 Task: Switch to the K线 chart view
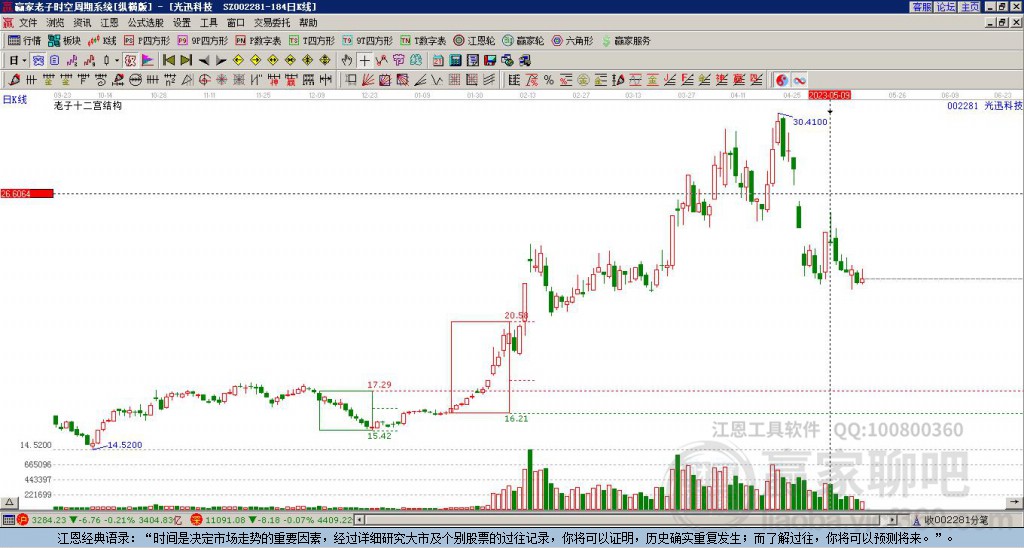pos(102,40)
